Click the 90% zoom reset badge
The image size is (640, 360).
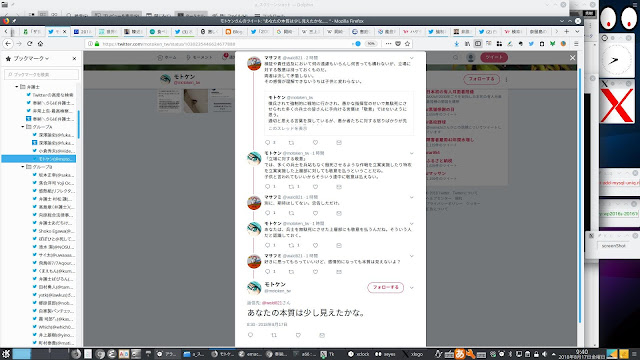371,44
